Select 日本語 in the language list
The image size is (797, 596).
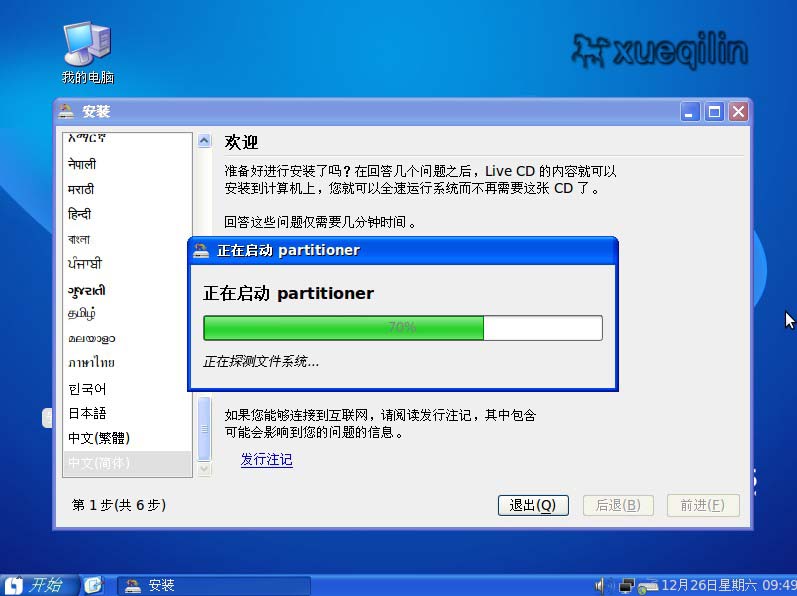pyautogui.click(x=127, y=413)
